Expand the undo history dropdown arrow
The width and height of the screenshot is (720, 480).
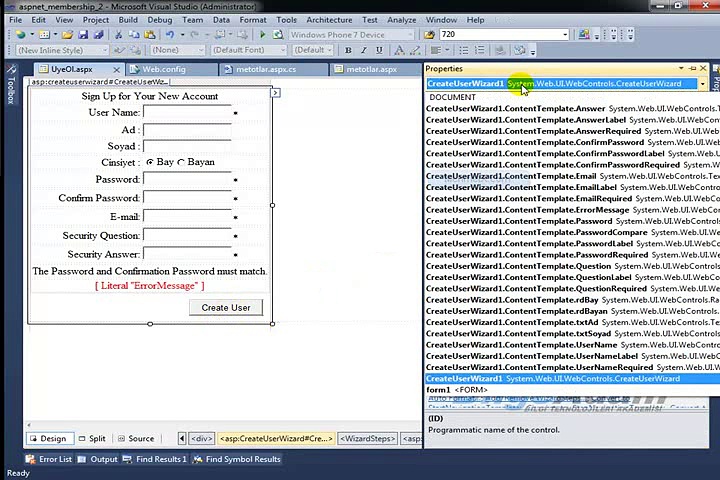point(182,34)
